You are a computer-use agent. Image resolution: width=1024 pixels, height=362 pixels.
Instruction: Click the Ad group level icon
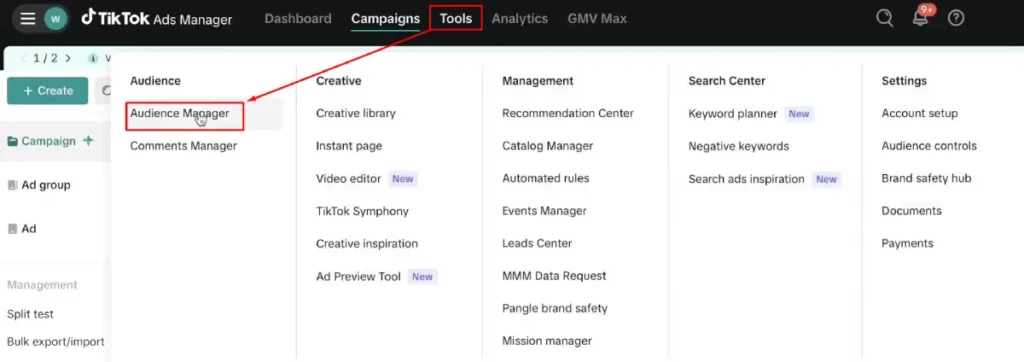coord(12,185)
